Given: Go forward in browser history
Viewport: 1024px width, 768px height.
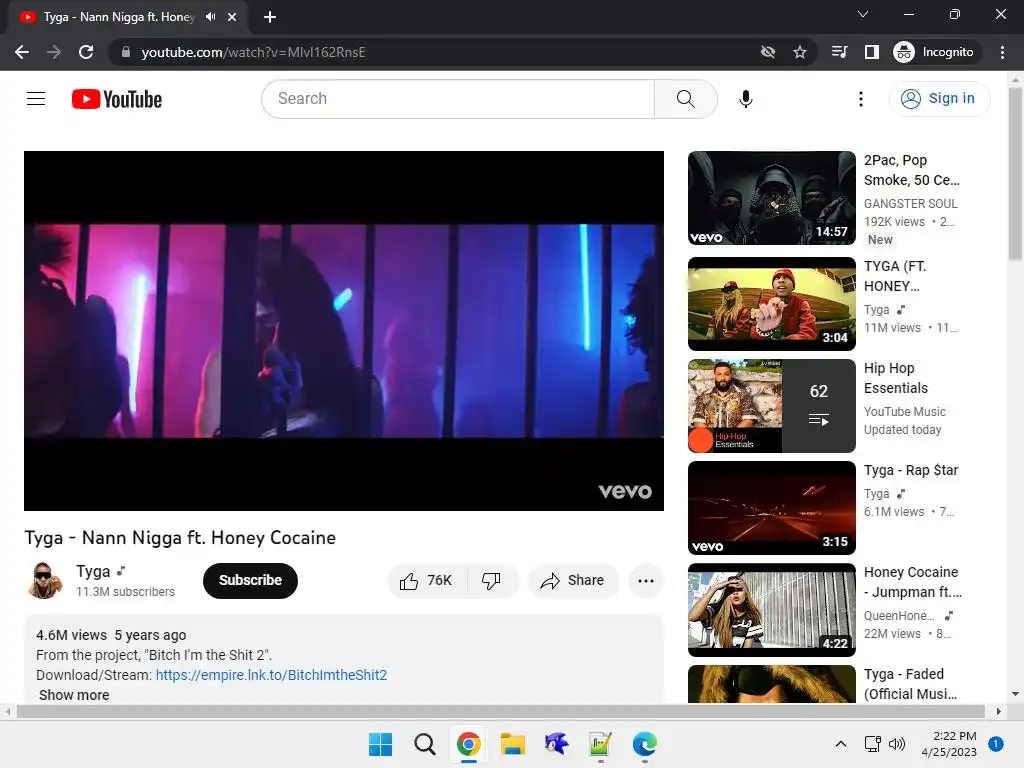Looking at the screenshot, I should 54,52.
